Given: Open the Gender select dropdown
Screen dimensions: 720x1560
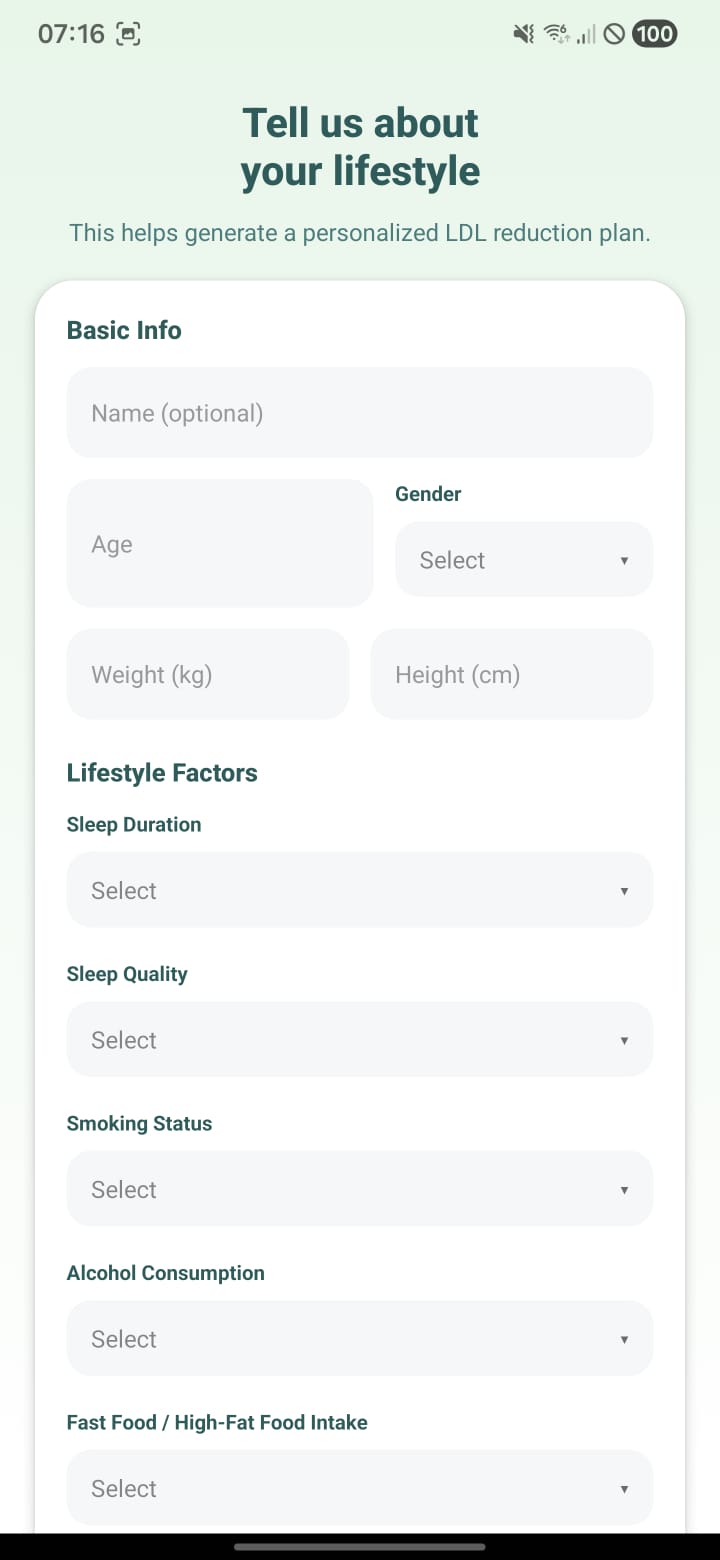Looking at the screenshot, I should (523, 559).
